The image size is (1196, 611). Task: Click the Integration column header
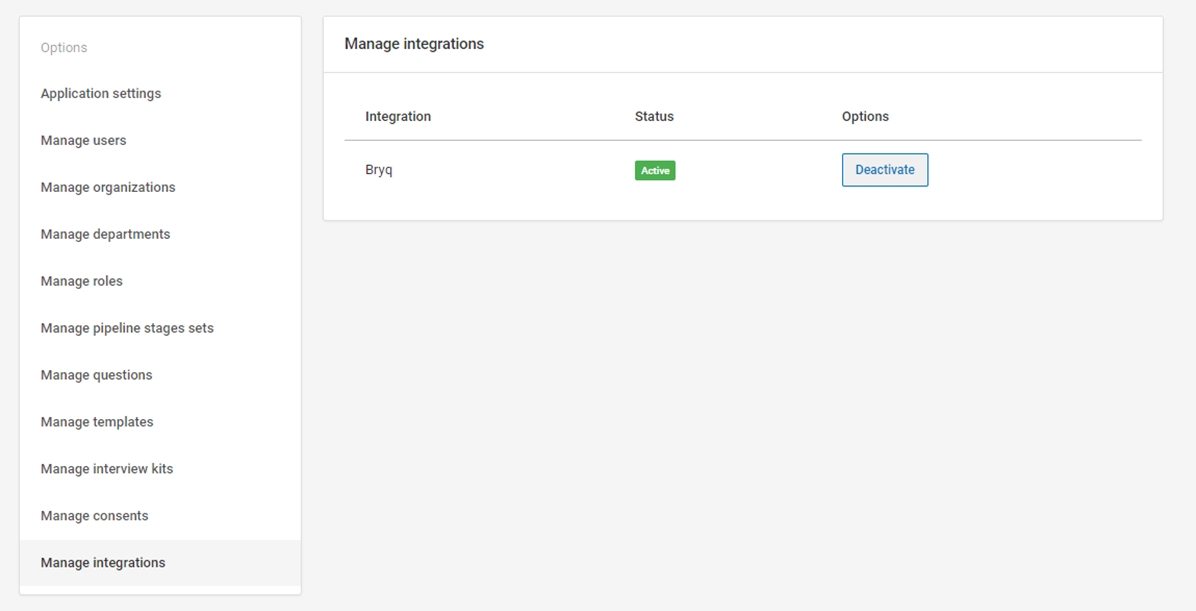click(x=398, y=117)
